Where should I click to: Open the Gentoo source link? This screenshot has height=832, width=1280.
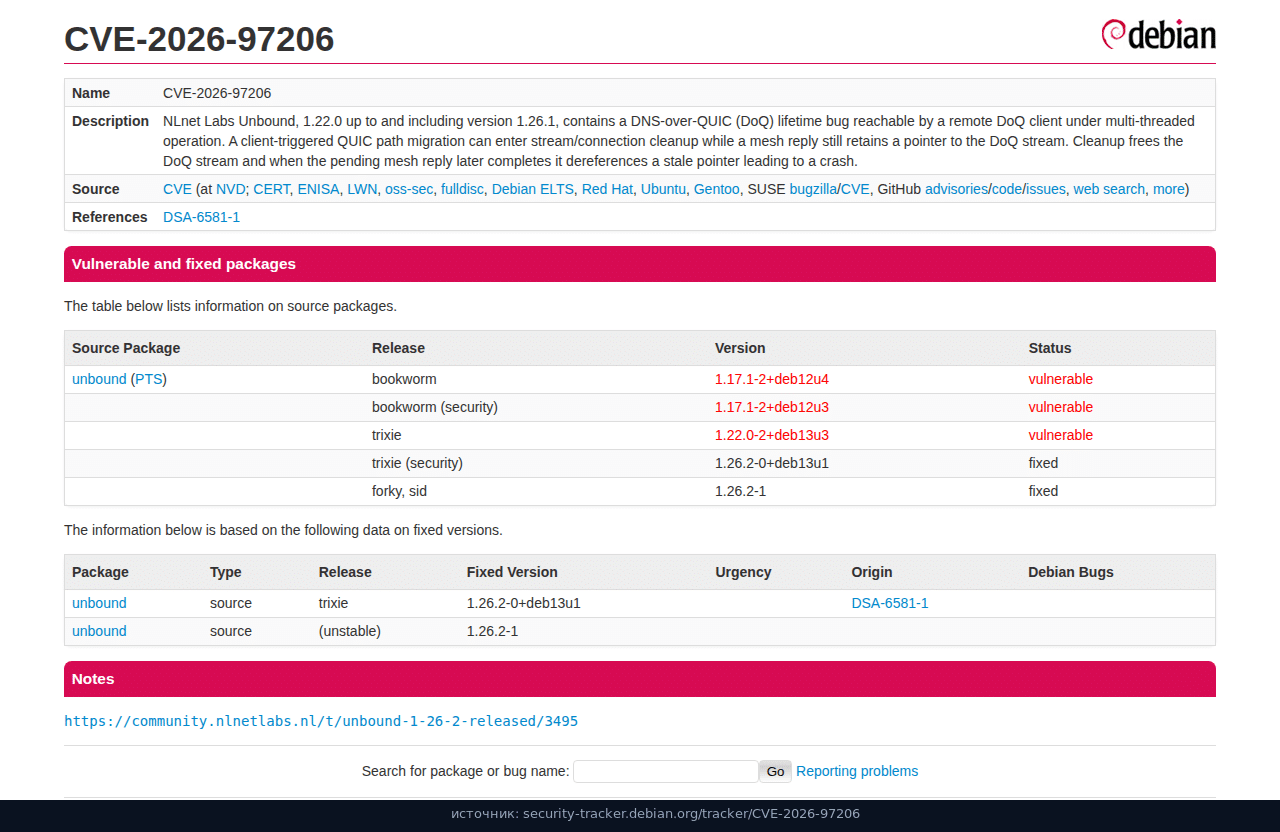click(x=717, y=189)
